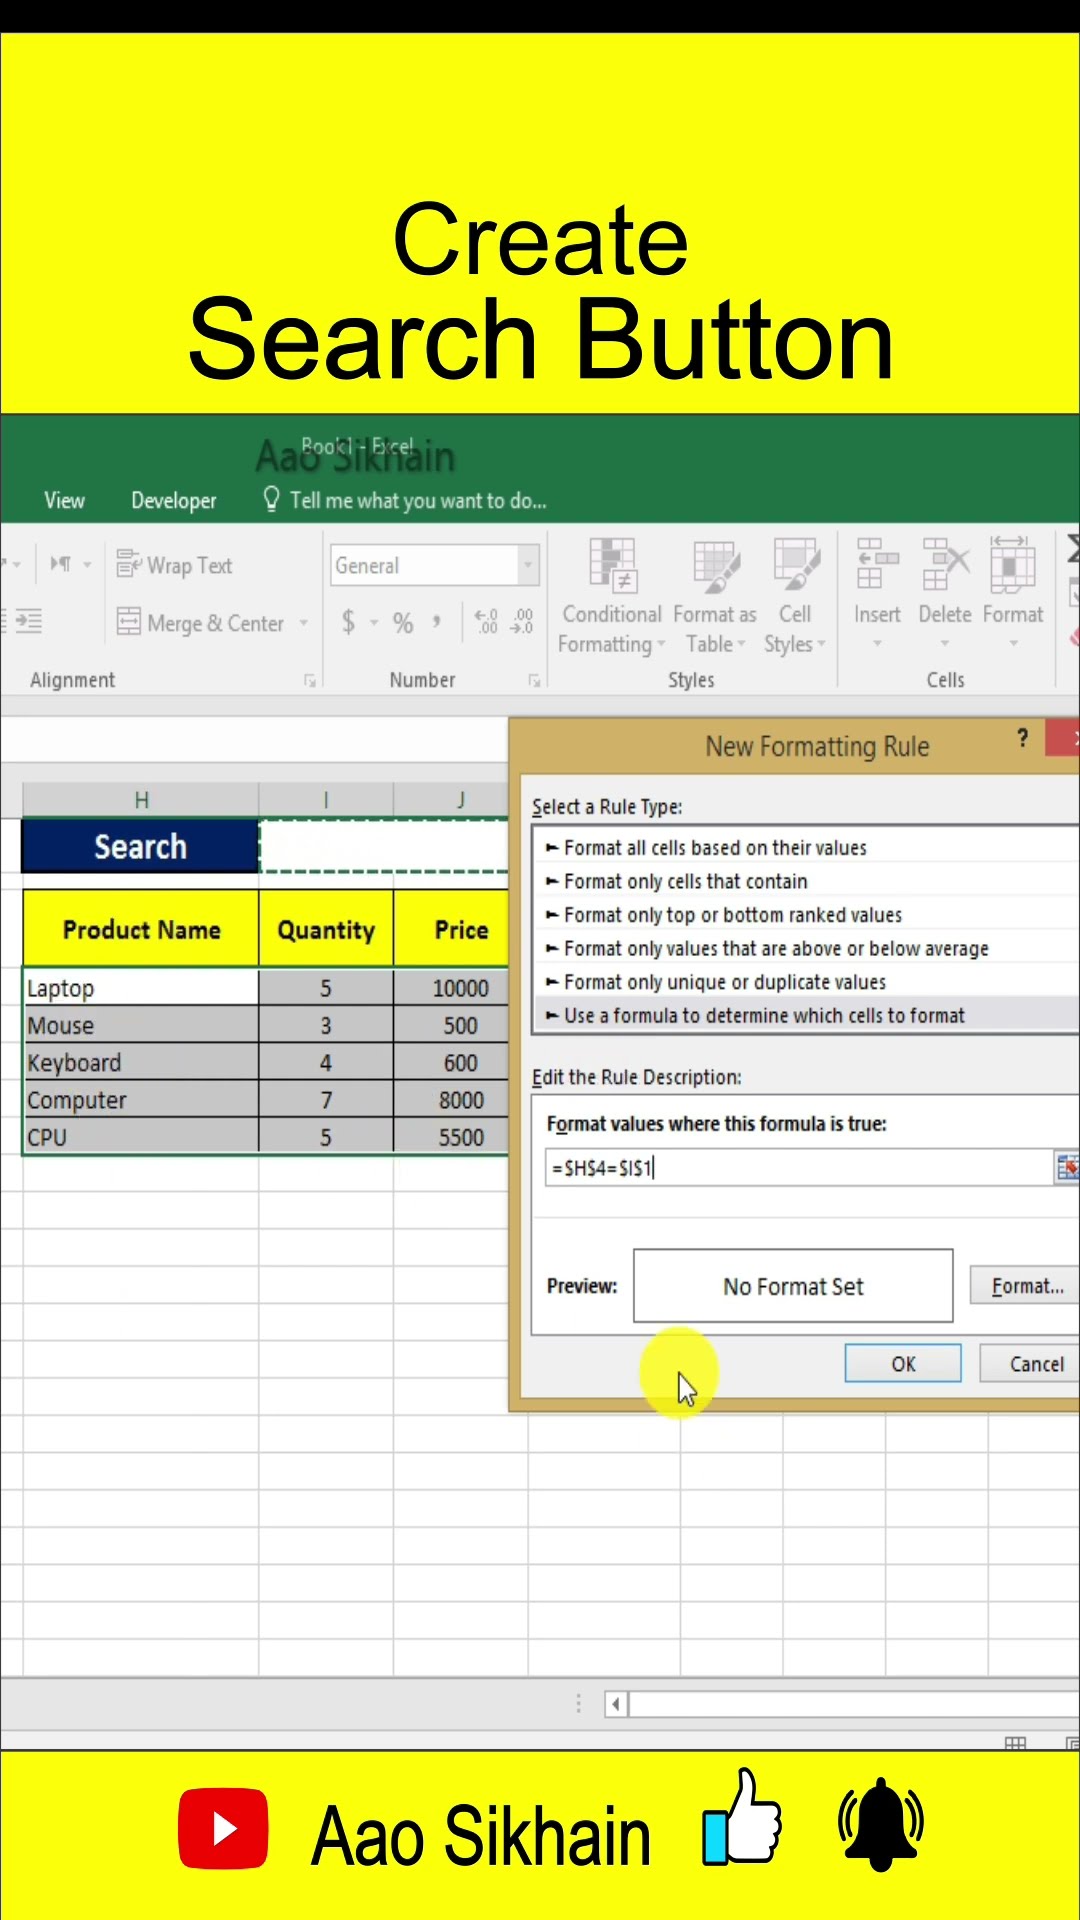Click the thumbs up like icon
Screen dimensions: 1080x1920
741,1817
